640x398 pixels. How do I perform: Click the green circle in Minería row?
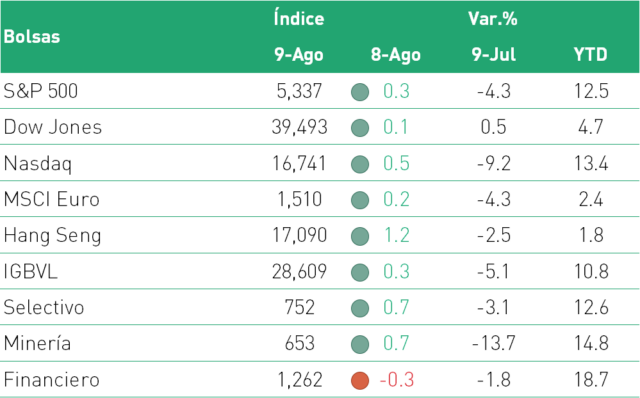[360, 344]
